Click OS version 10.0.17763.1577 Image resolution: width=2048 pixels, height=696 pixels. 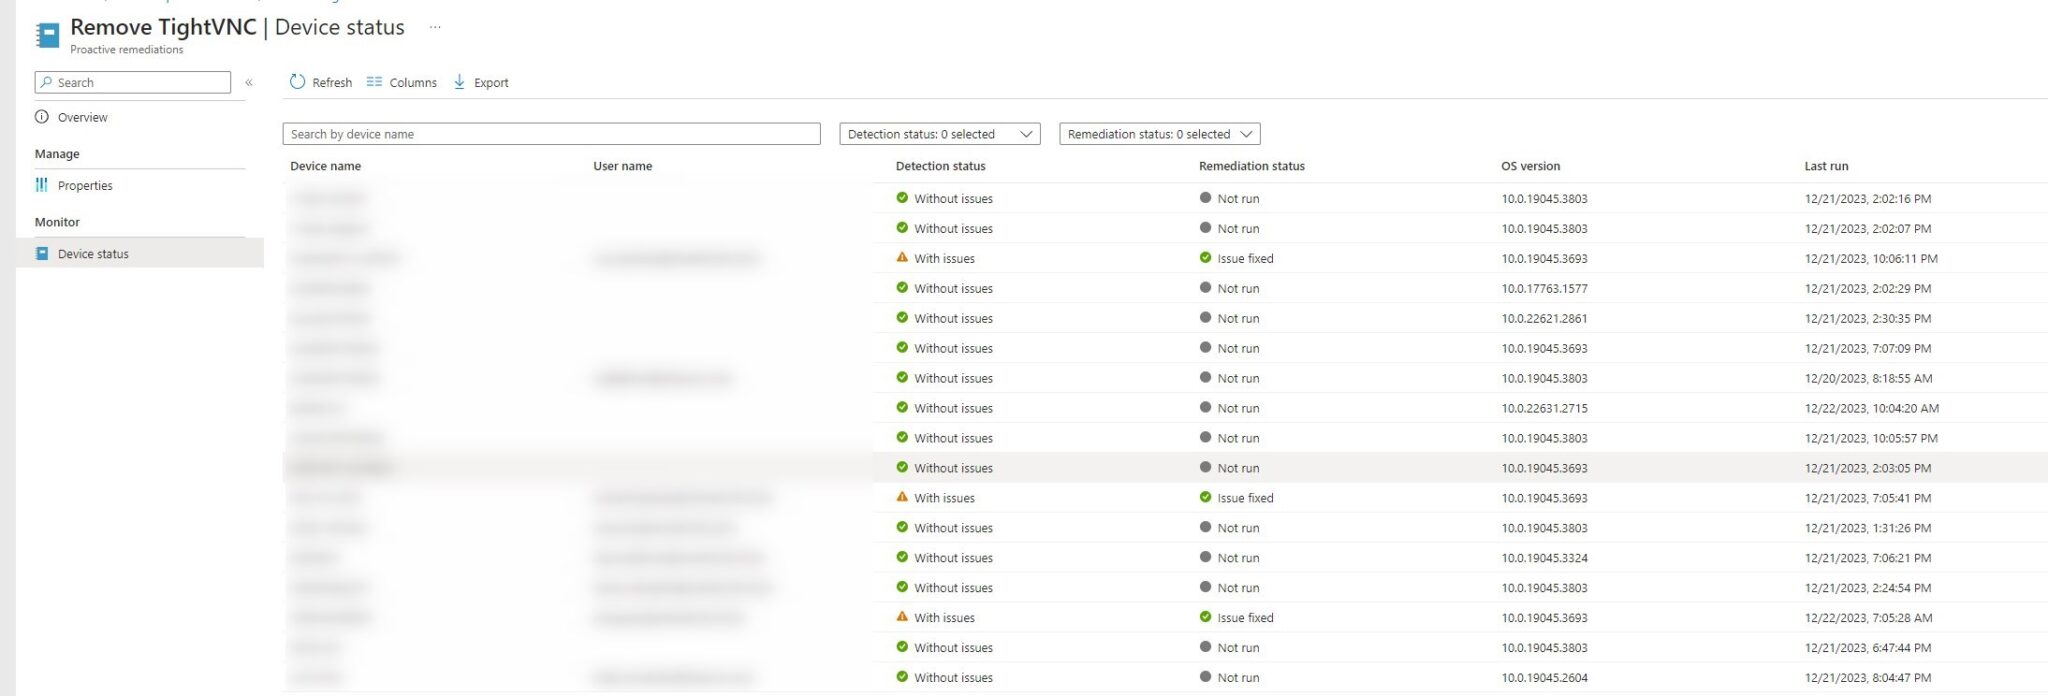(1544, 288)
